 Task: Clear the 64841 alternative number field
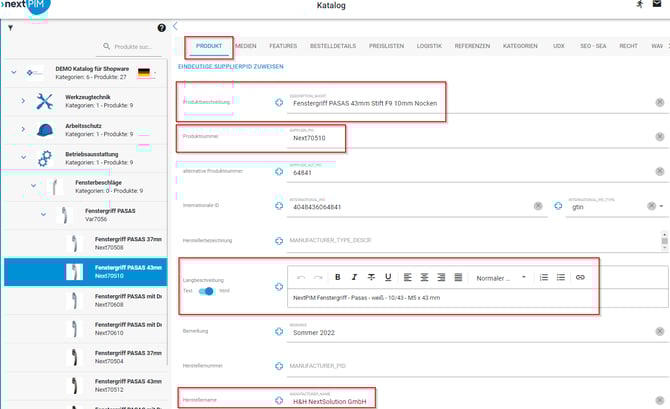(660, 171)
